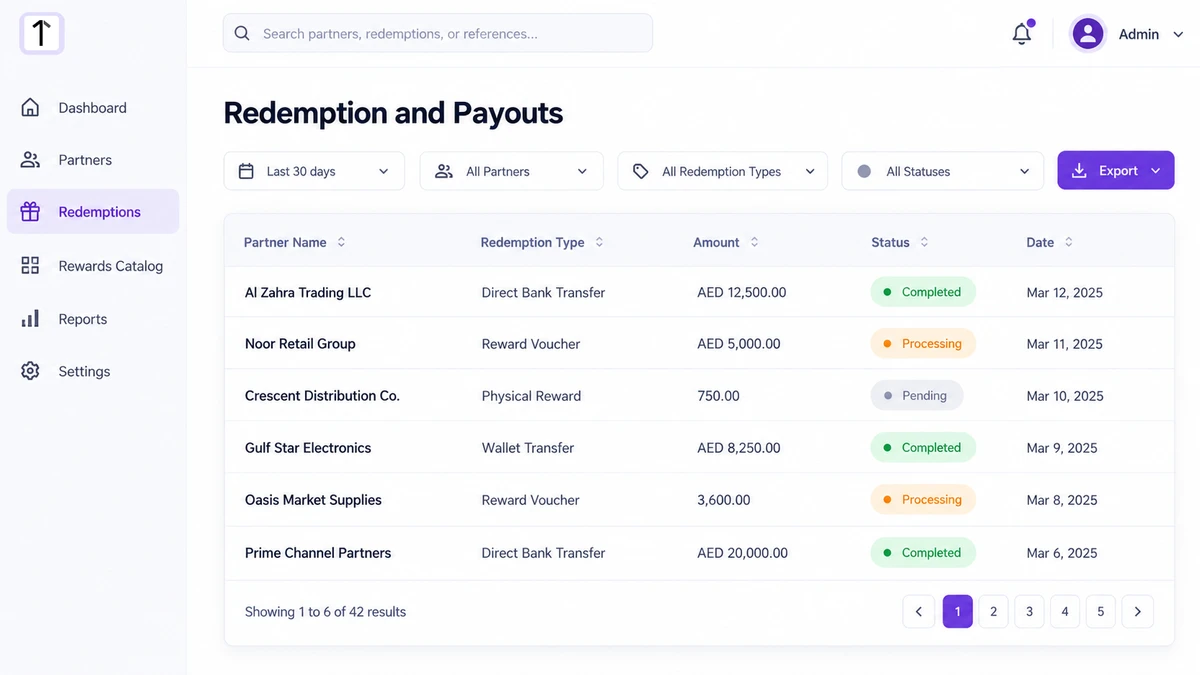Viewport: 1200px width, 675px height.
Task: Go to page 4
Action: pyautogui.click(x=1065, y=612)
